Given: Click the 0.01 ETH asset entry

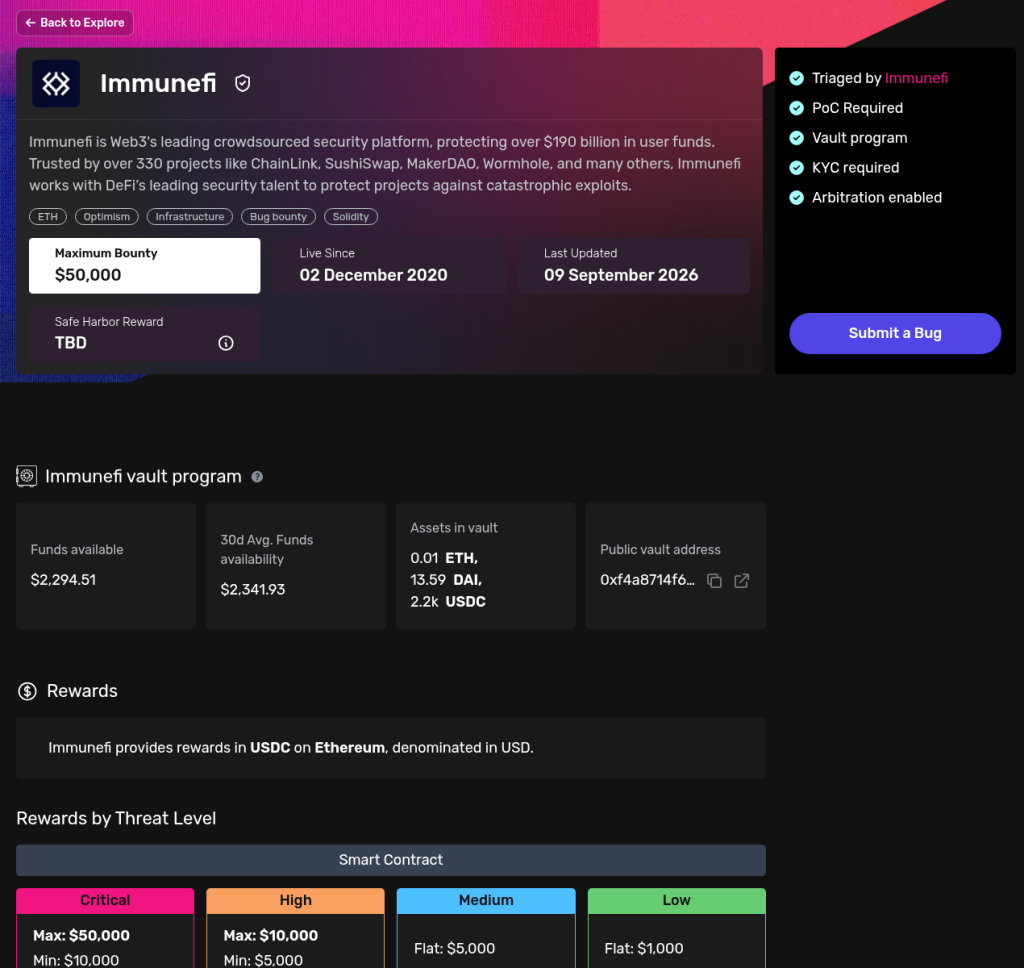Looking at the screenshot, I should pos(444,558).
